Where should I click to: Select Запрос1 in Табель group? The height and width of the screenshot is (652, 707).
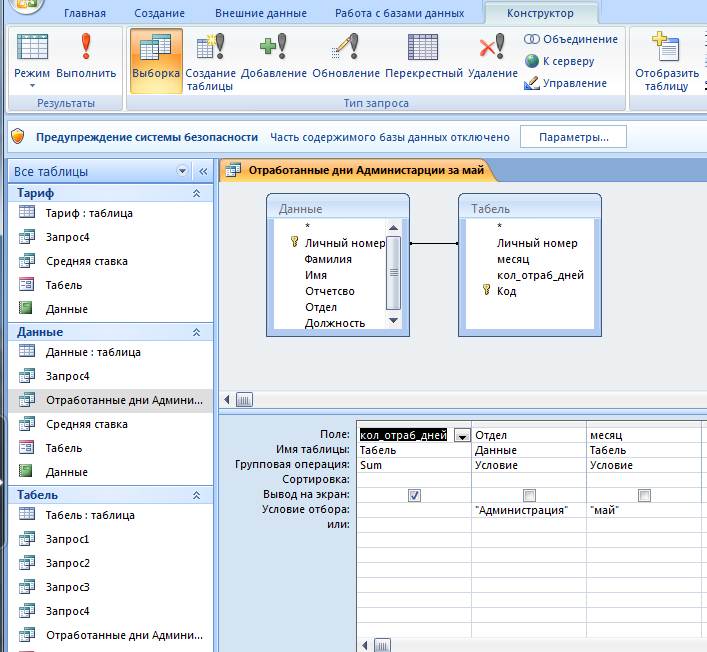click(110, 539)
